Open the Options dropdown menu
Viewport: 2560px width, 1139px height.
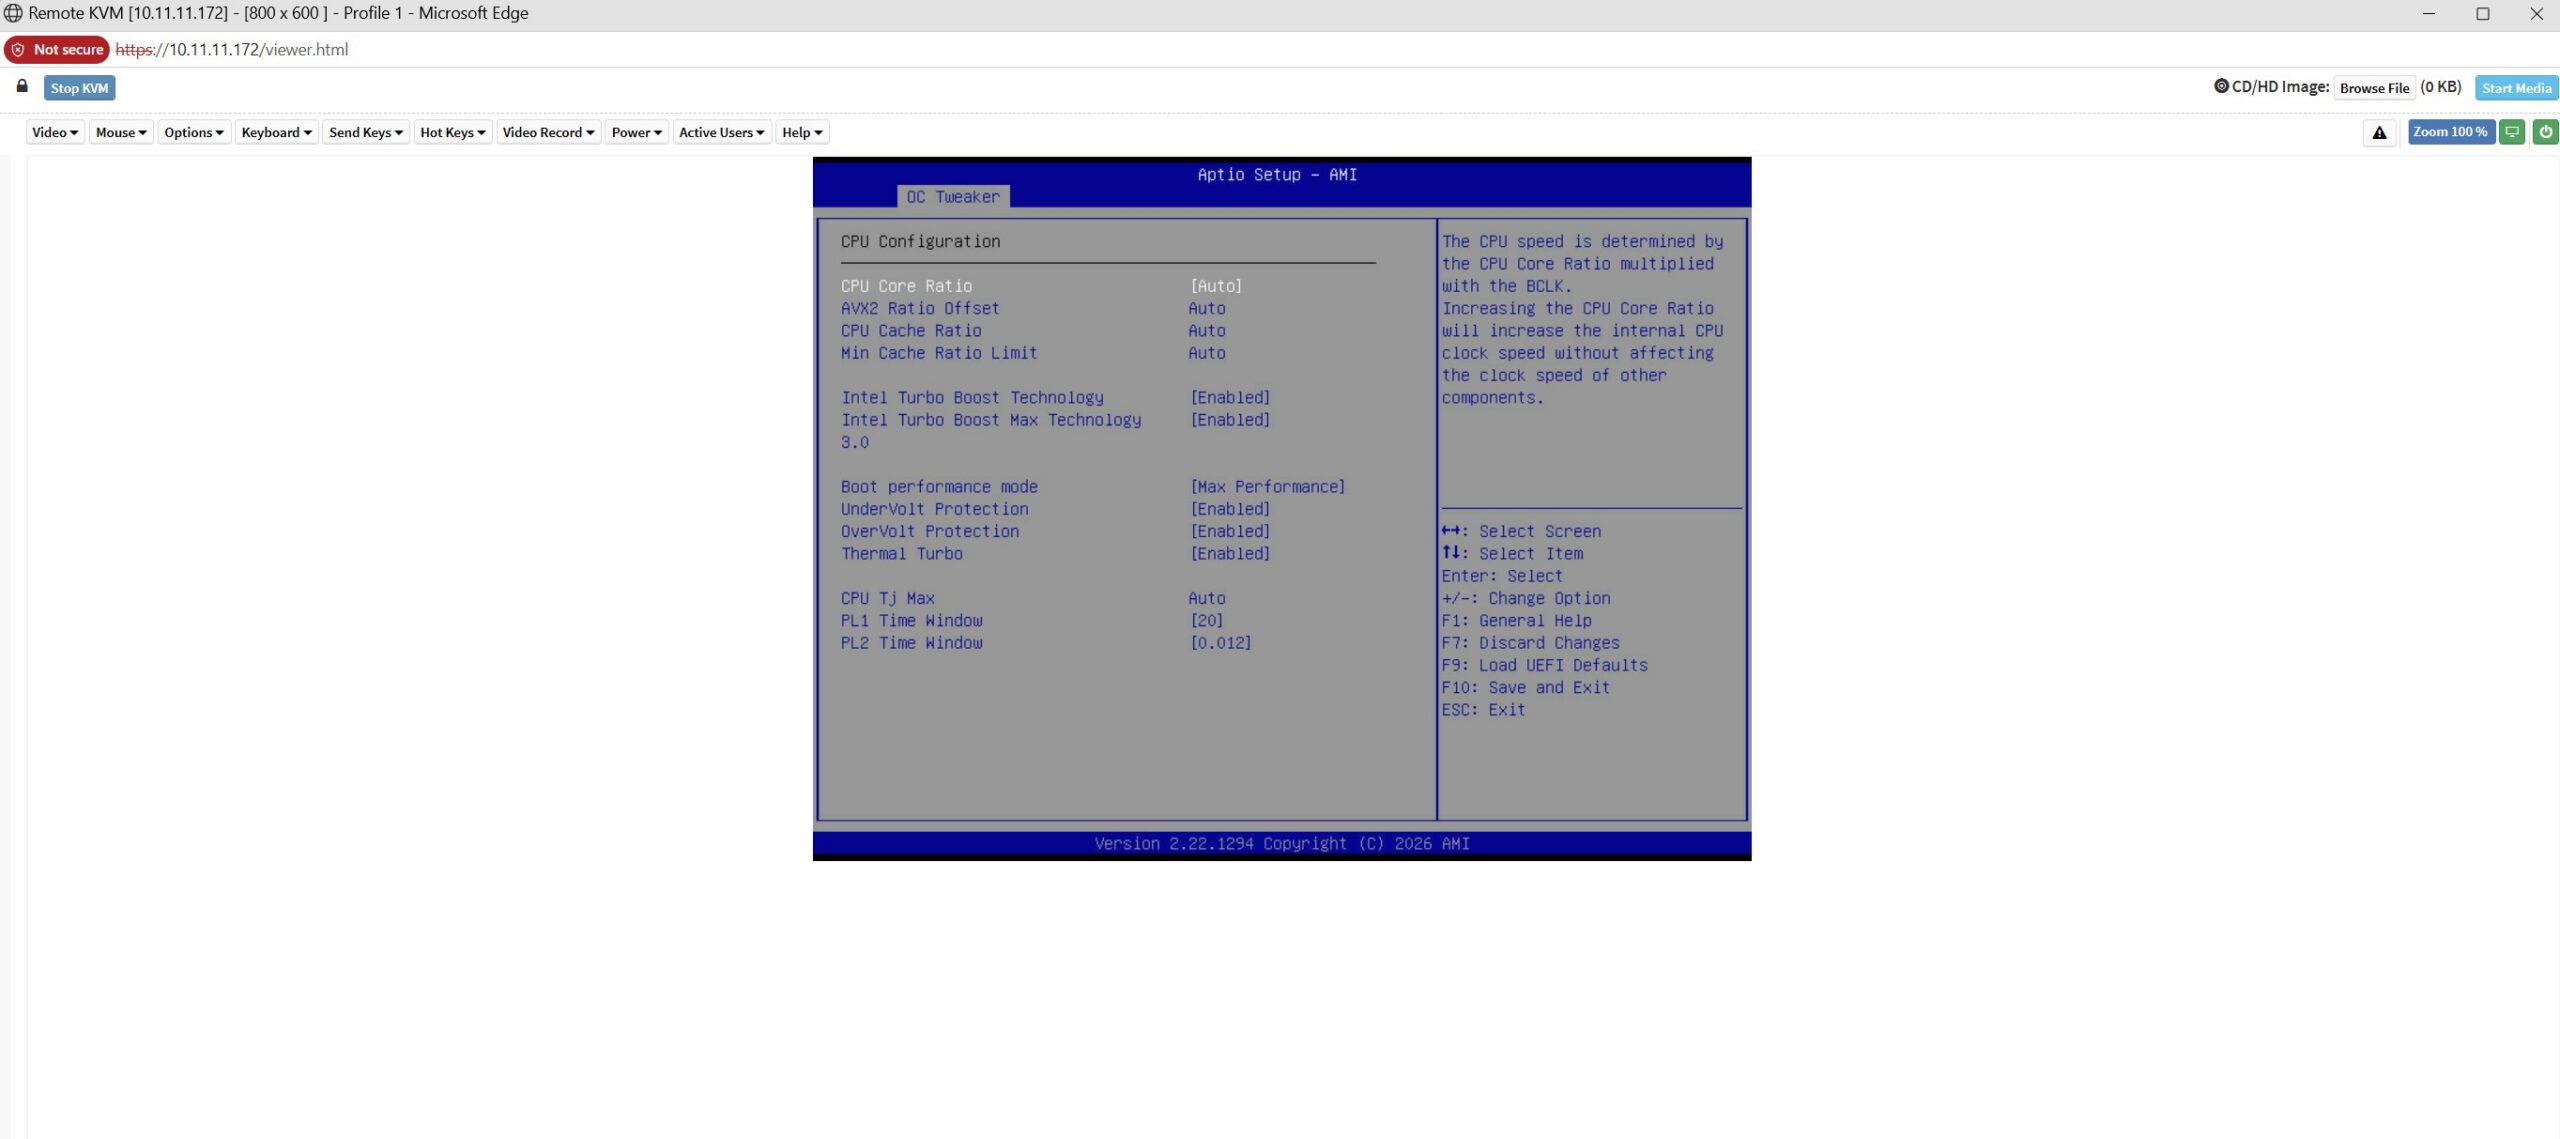coord(194,132)
